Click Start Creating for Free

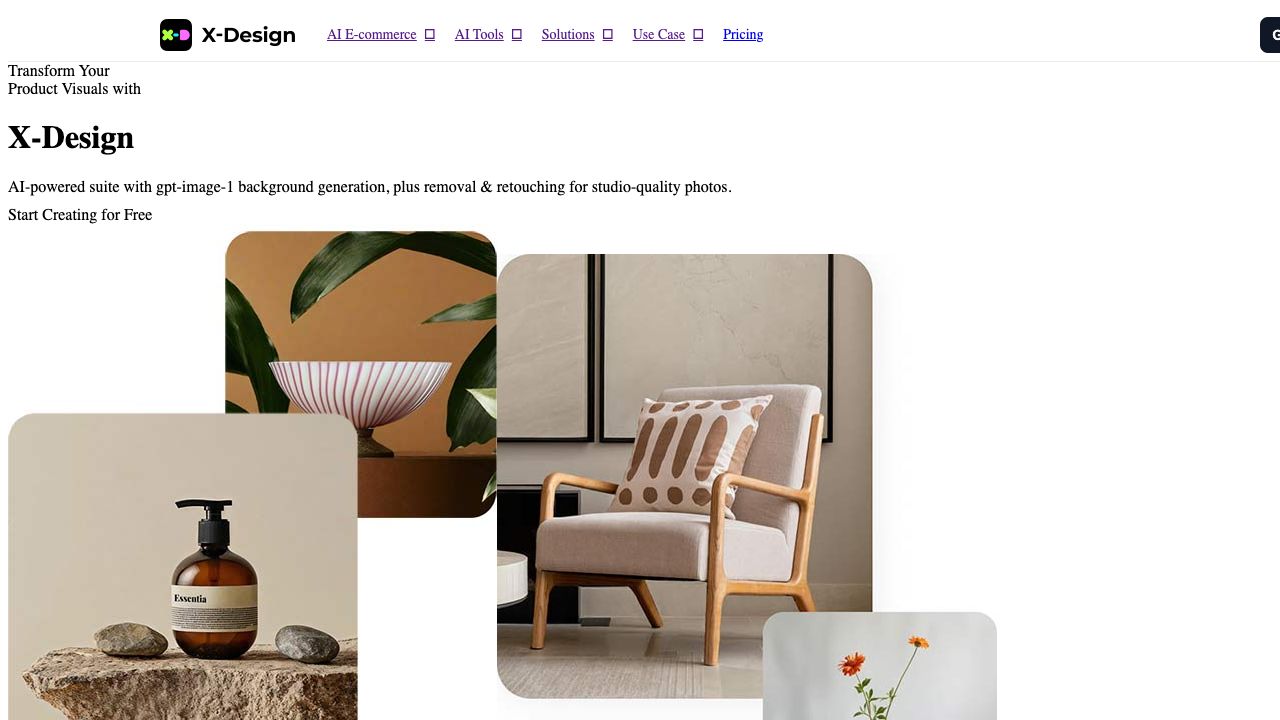pyautogui.click(x=80, y=215)
